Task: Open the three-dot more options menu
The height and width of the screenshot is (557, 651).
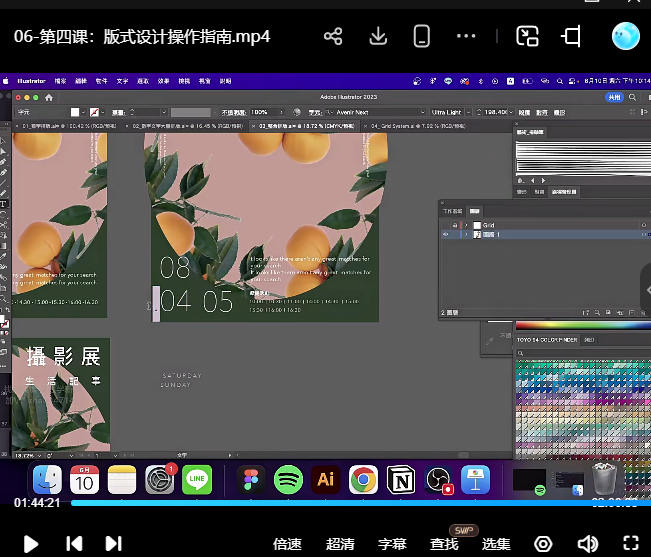Action: [466, 37]
